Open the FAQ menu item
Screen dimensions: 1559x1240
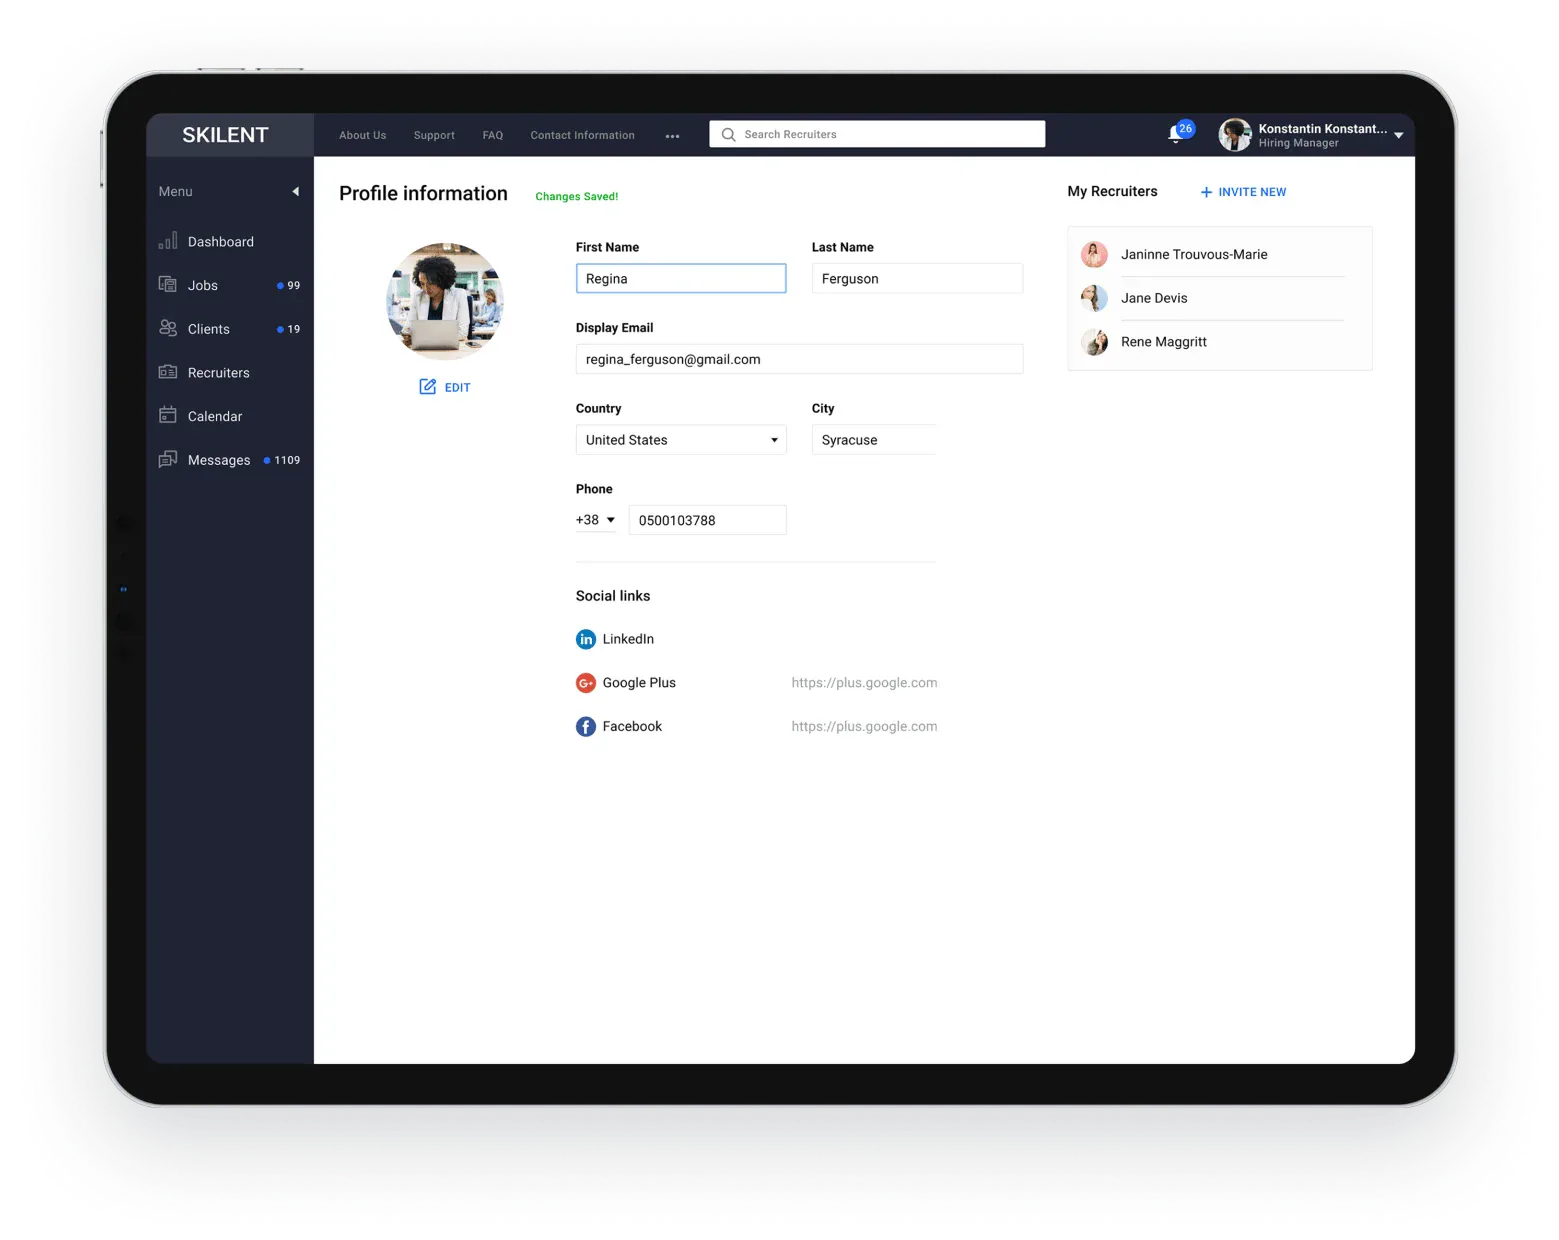click(493, 135)
